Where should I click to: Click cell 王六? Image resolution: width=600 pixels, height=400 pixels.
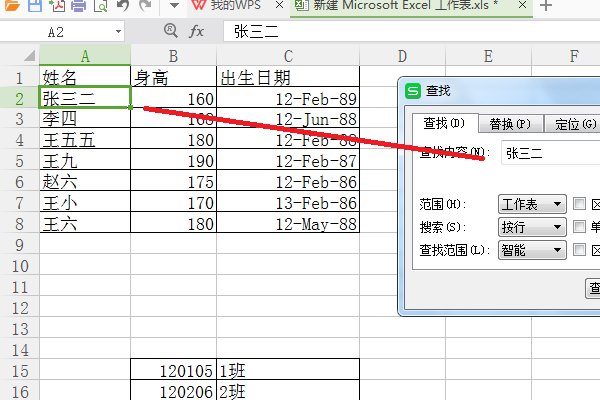85,224
